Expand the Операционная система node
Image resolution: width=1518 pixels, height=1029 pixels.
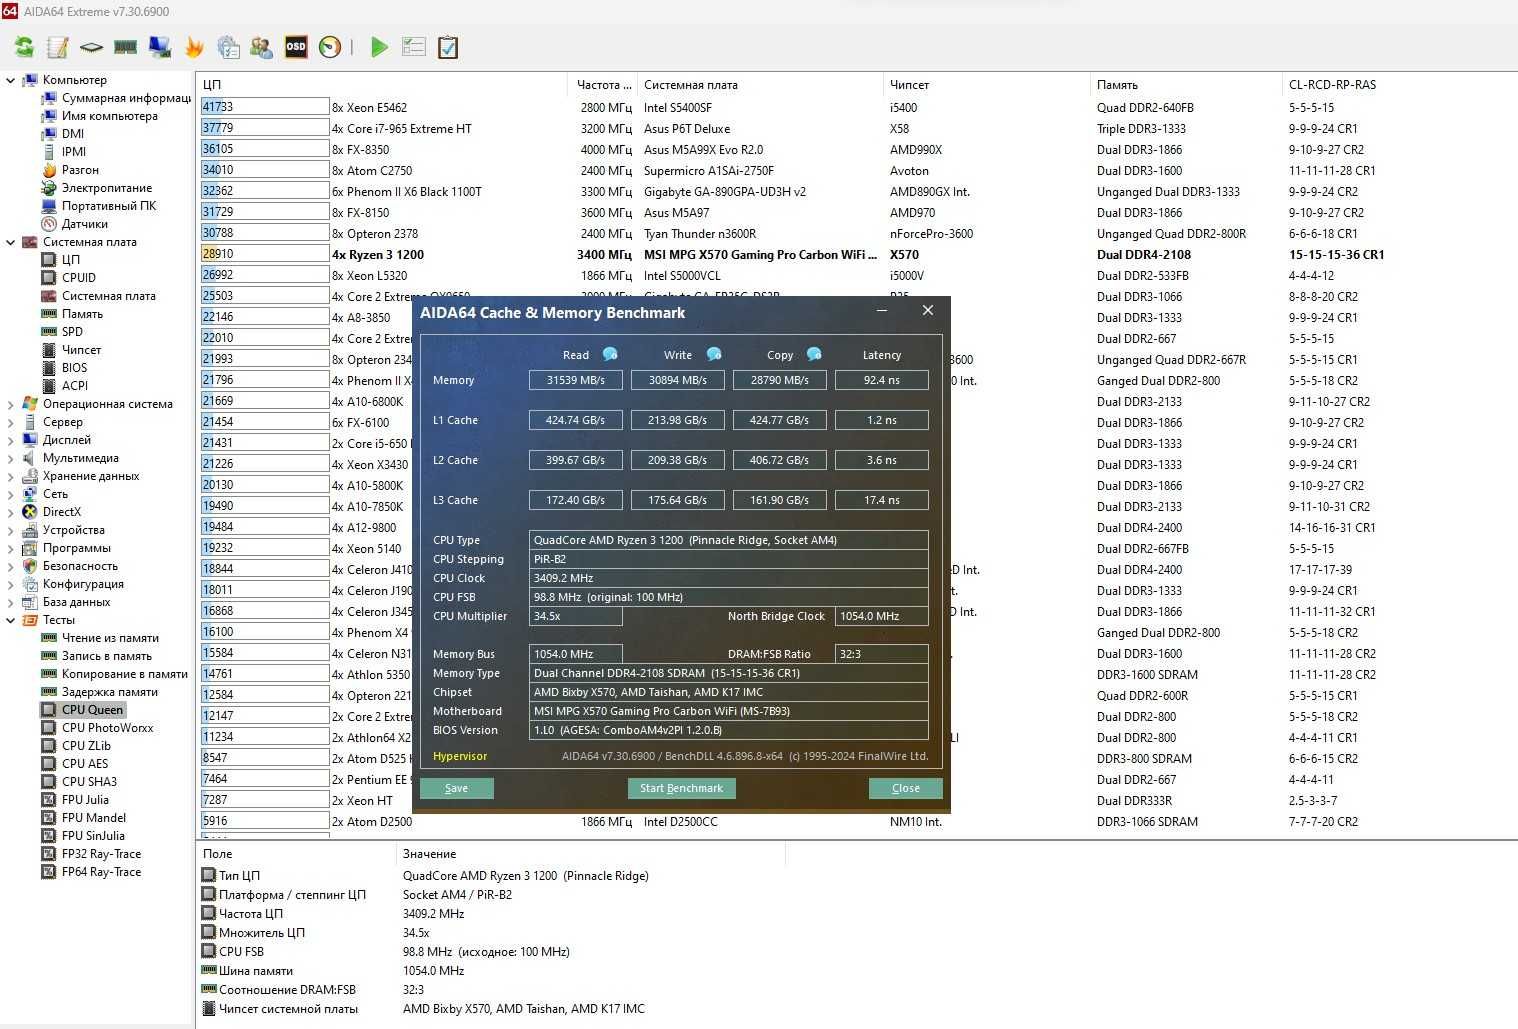[x=11, y=404]
